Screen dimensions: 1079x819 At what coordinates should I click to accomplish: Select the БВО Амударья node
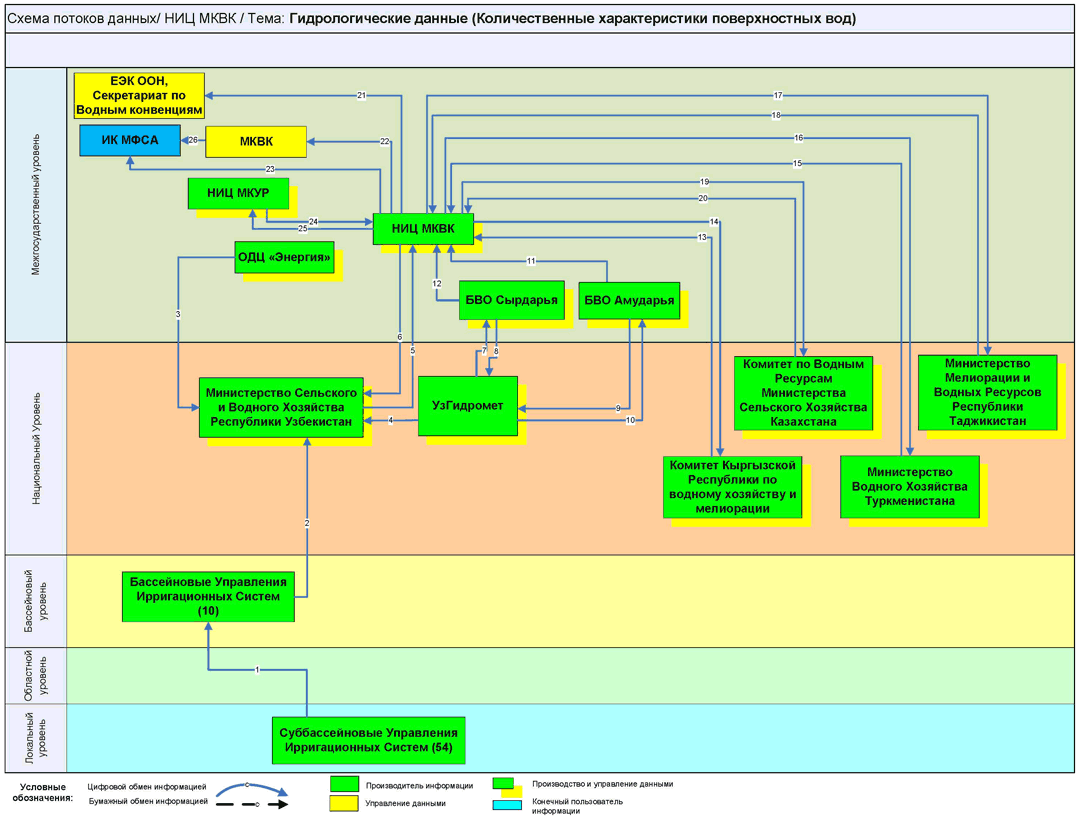click(x=629, y=300)
